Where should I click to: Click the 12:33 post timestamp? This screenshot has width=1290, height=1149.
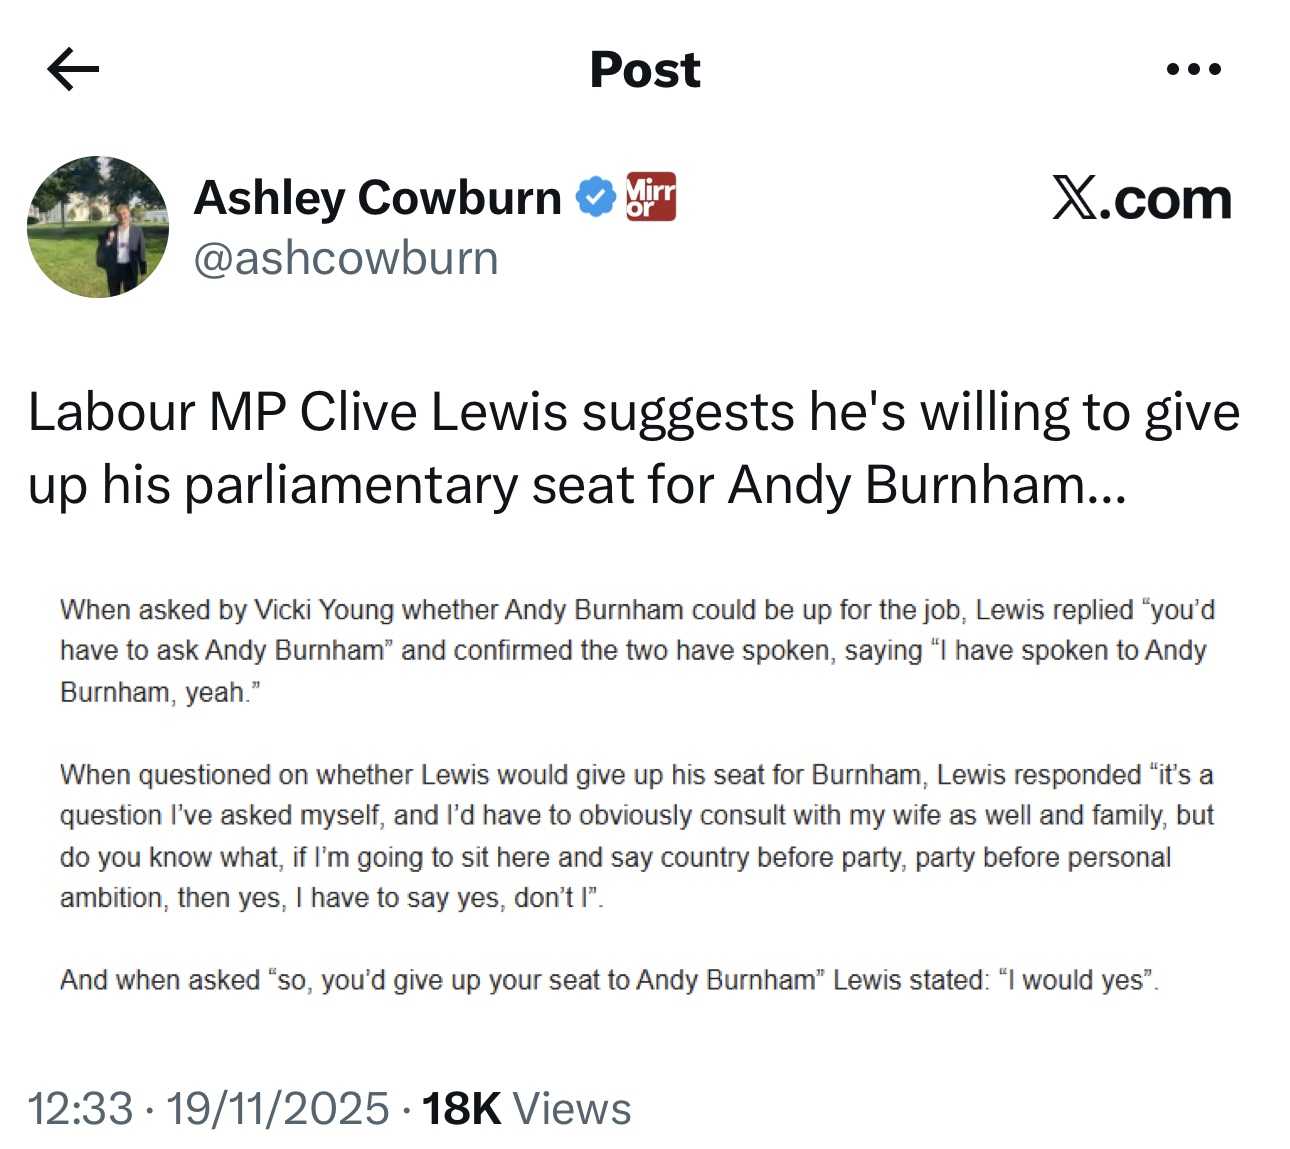tap(79, 1109)
